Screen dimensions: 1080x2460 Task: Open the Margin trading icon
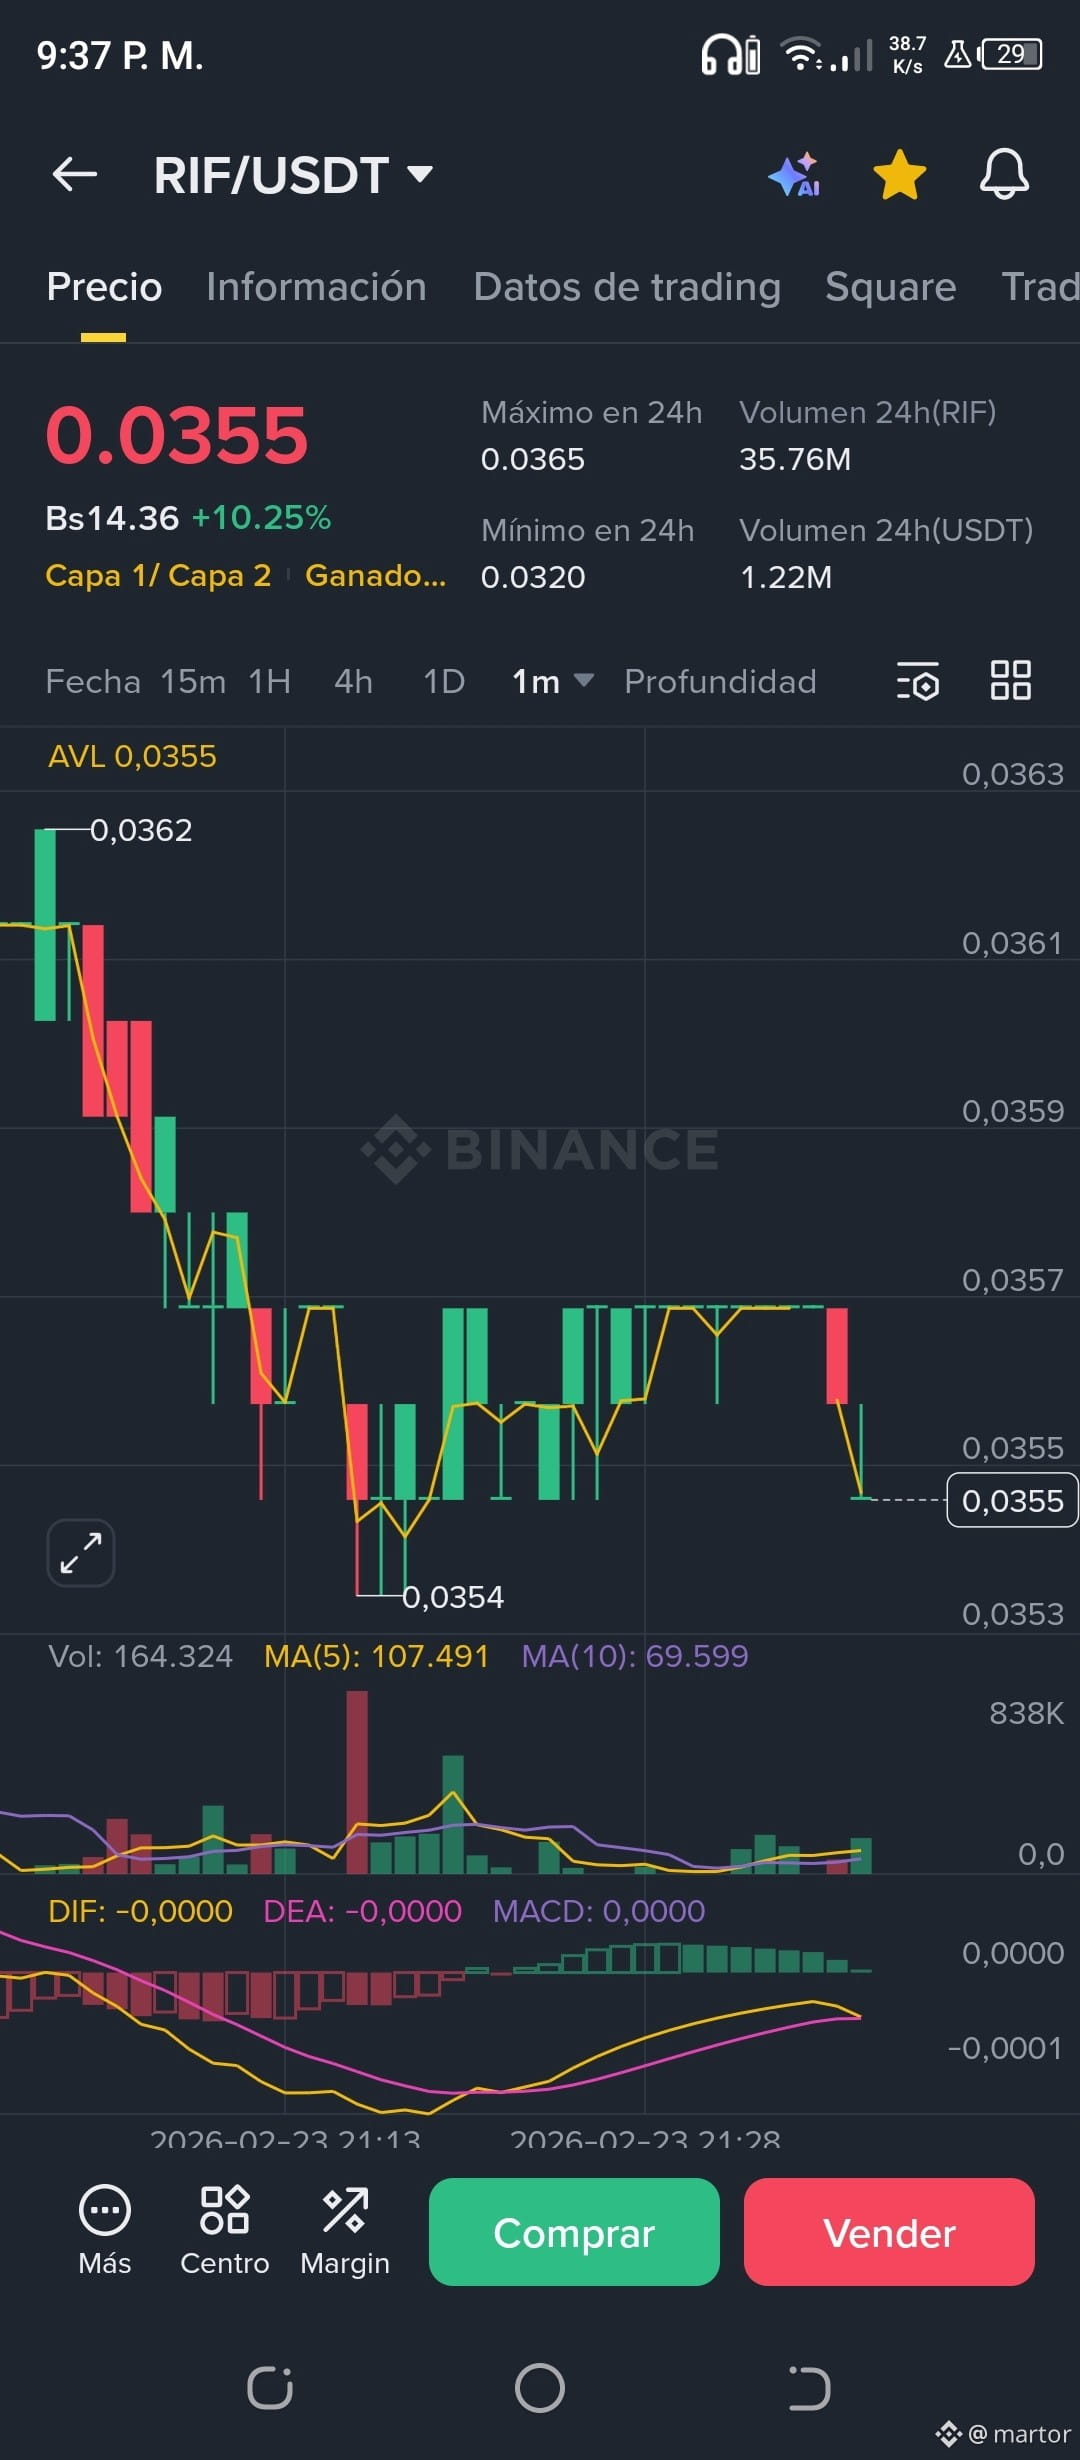(x=345, y=2232)
